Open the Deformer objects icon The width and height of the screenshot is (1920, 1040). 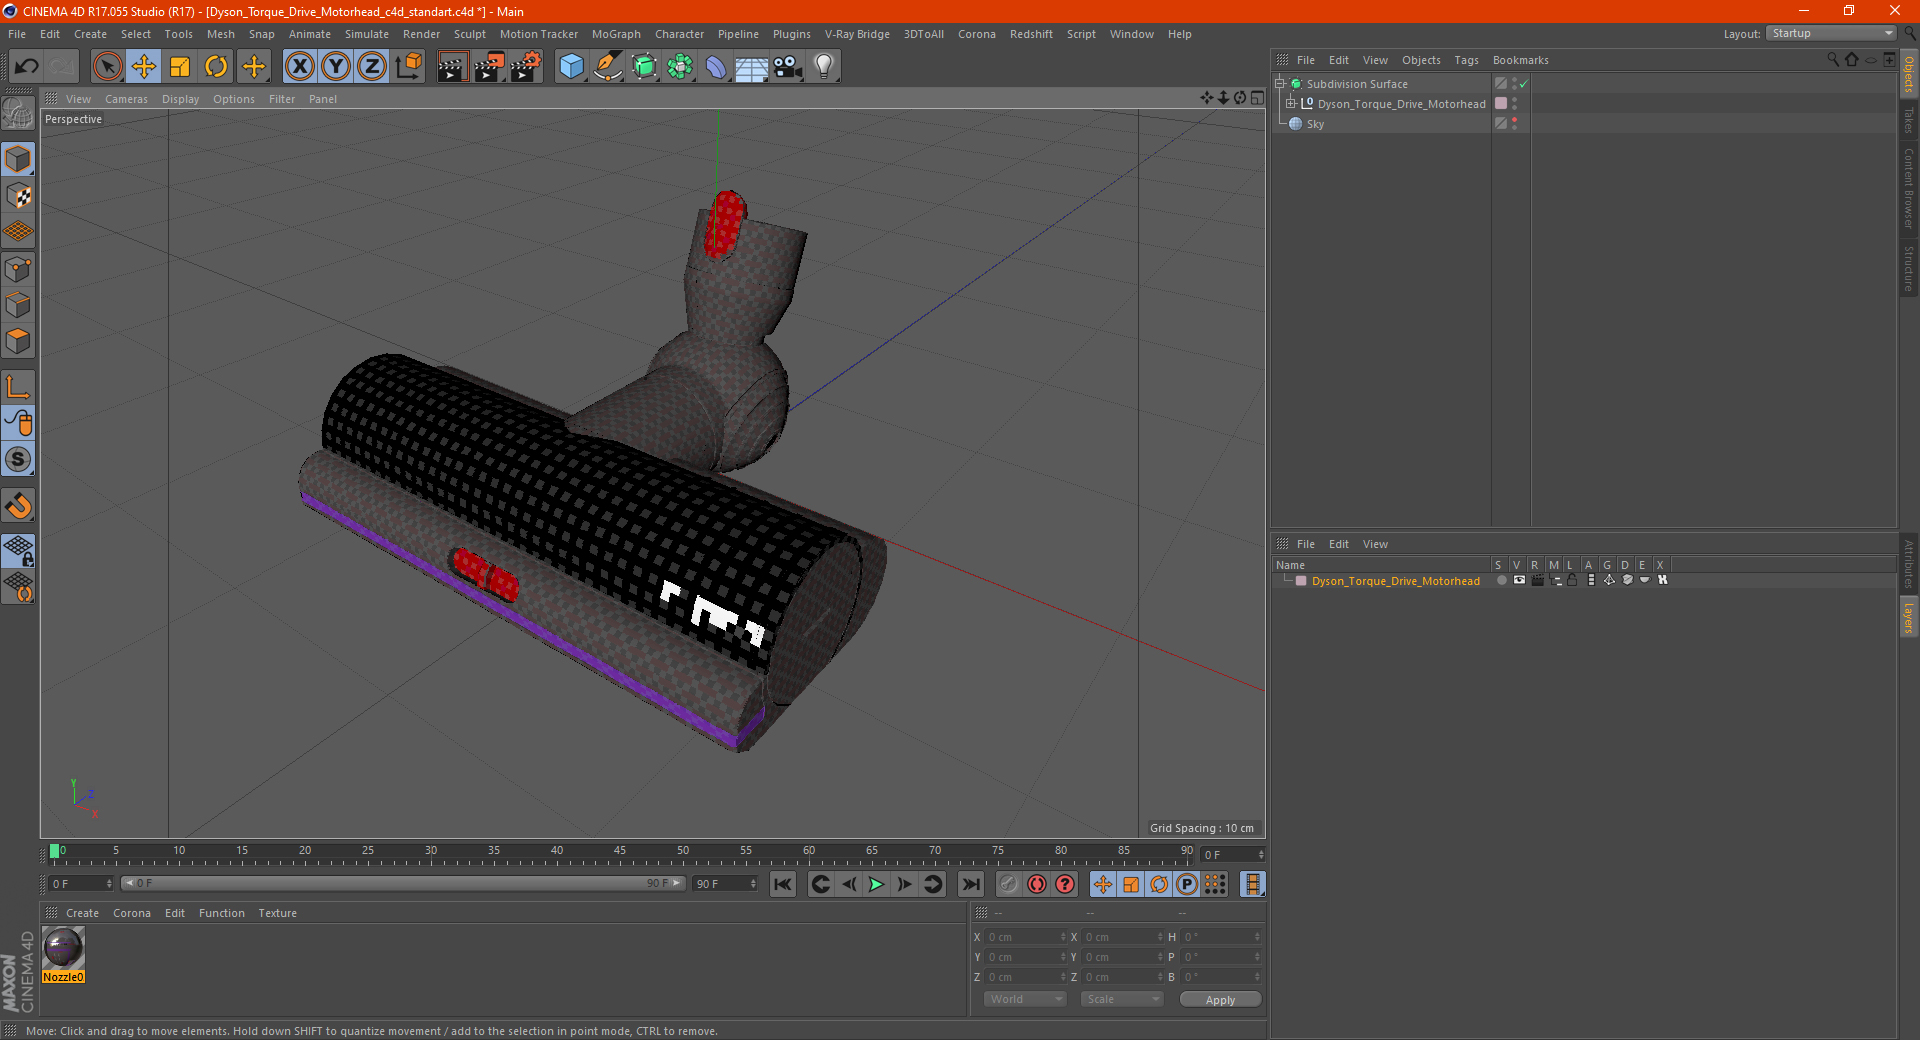click(716, 67)
